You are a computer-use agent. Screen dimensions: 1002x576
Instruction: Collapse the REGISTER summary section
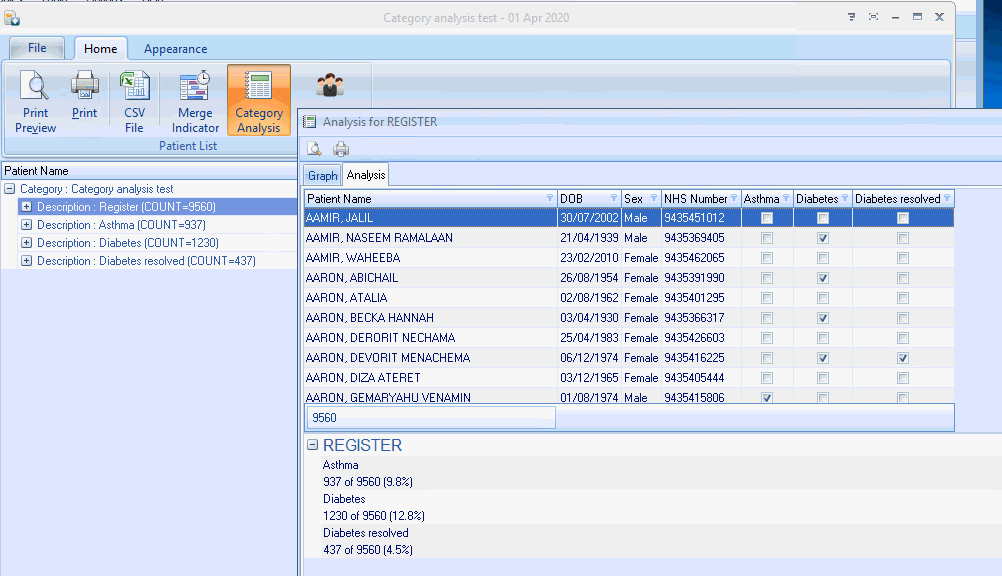pos(313,445)
